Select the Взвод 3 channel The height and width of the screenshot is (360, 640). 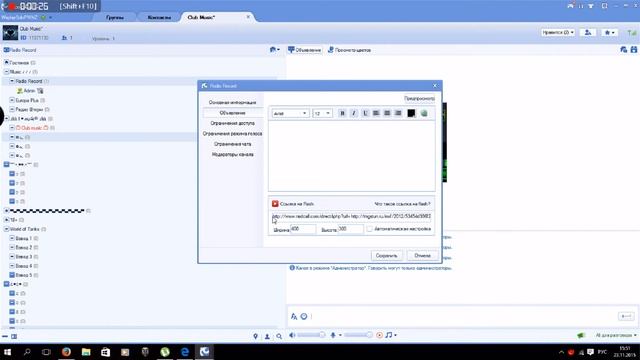pos(24,257)
